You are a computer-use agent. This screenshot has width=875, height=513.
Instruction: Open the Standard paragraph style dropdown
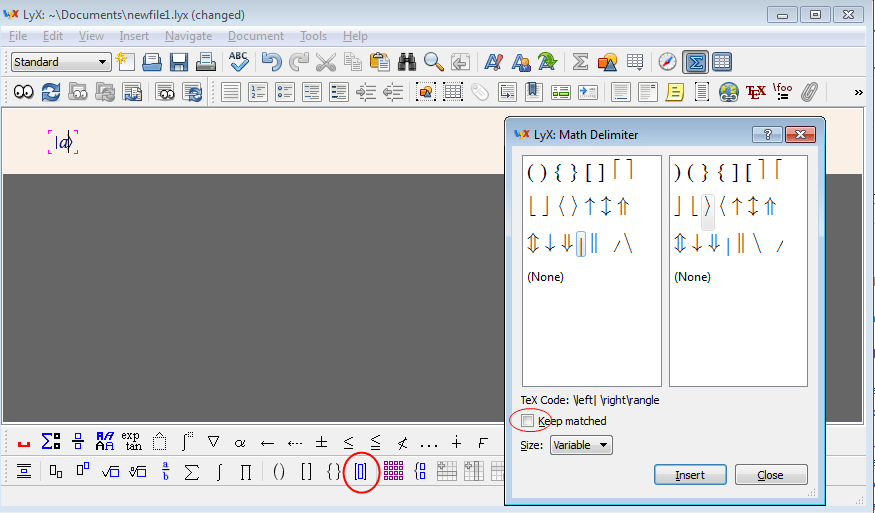60,62
